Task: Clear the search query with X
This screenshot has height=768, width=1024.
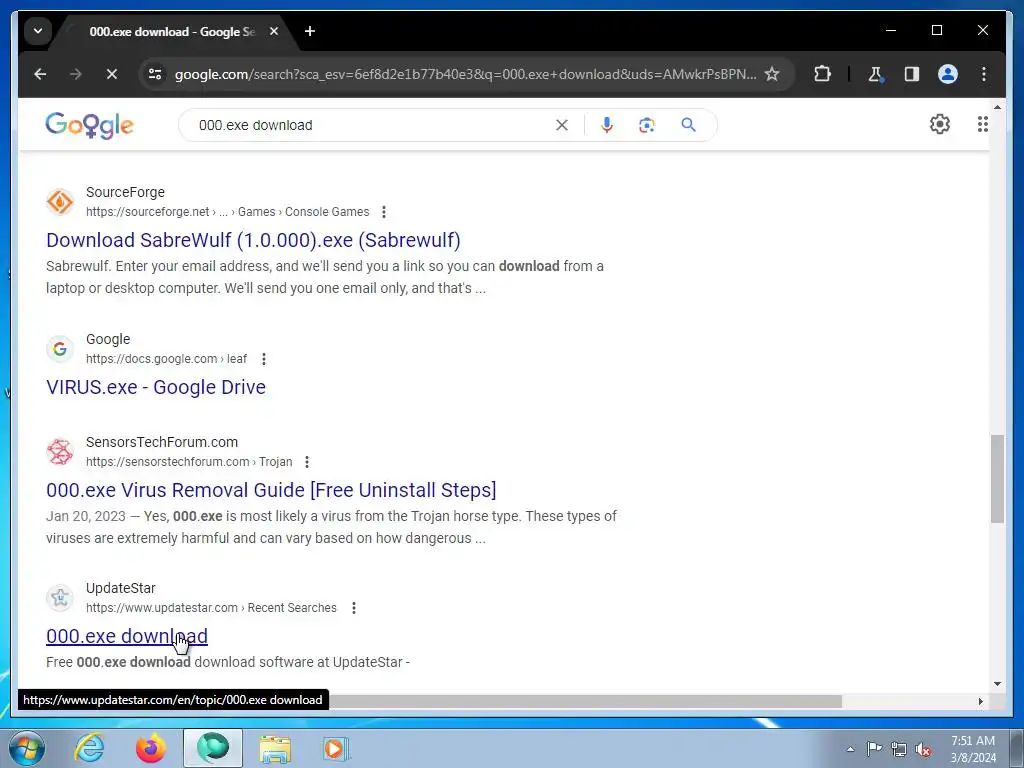Action: (562, 125)
